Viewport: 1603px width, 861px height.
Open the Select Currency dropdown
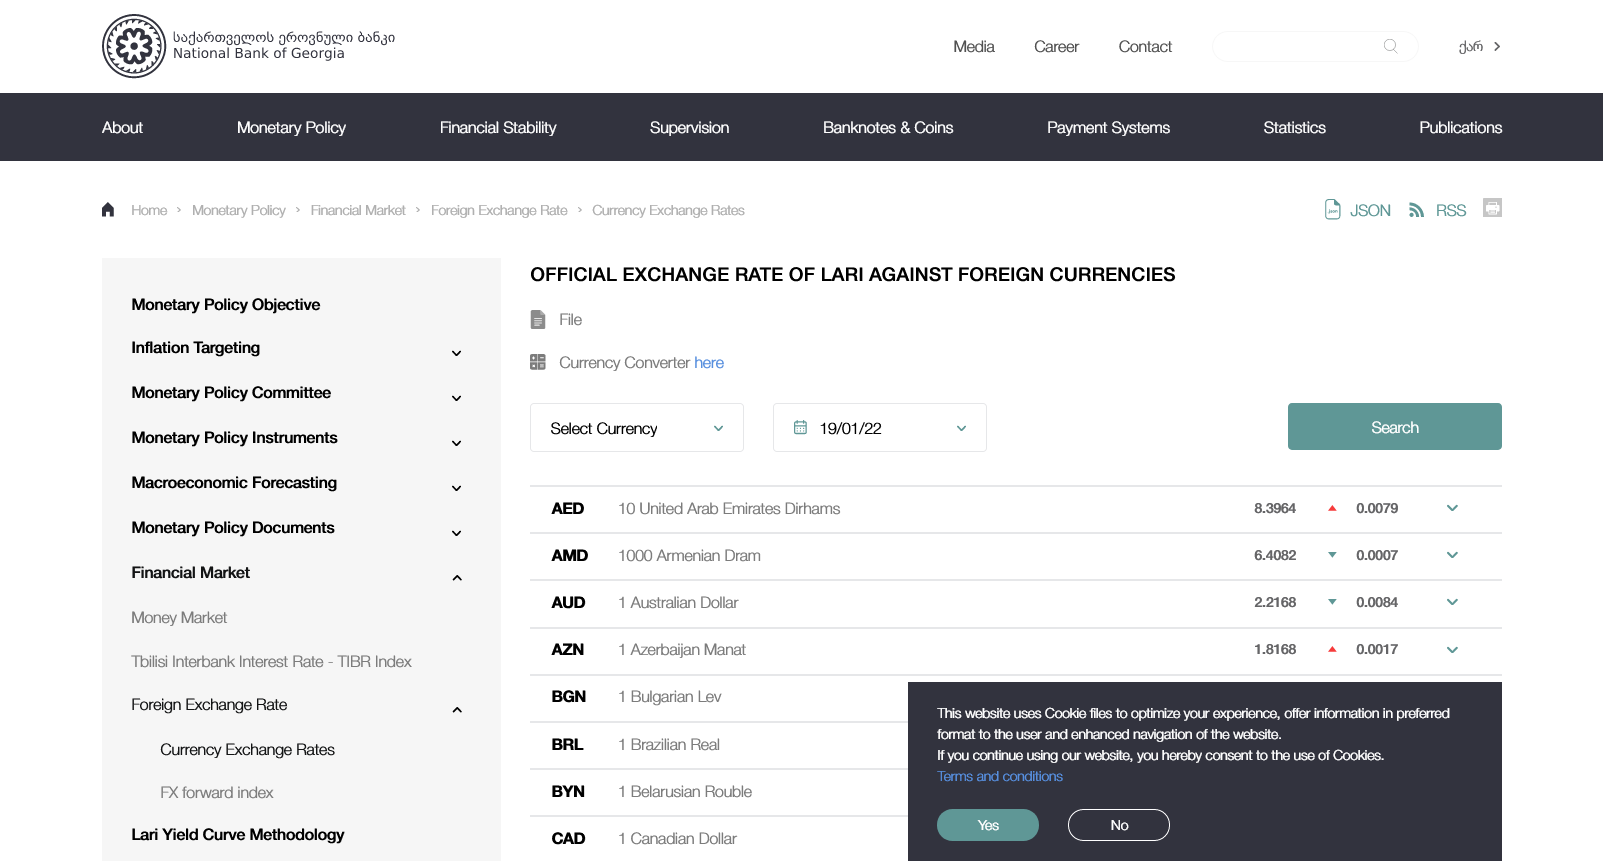(636, 428)
